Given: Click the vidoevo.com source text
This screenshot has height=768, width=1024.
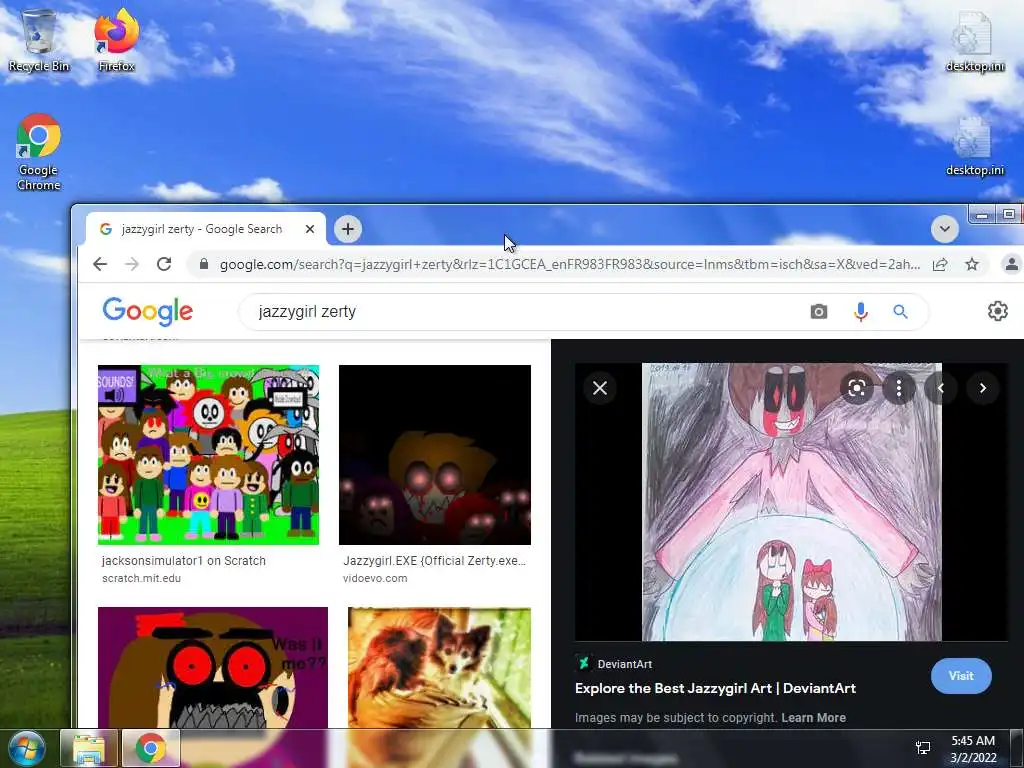Looking at the screenshot, I should tap(375, 578).
